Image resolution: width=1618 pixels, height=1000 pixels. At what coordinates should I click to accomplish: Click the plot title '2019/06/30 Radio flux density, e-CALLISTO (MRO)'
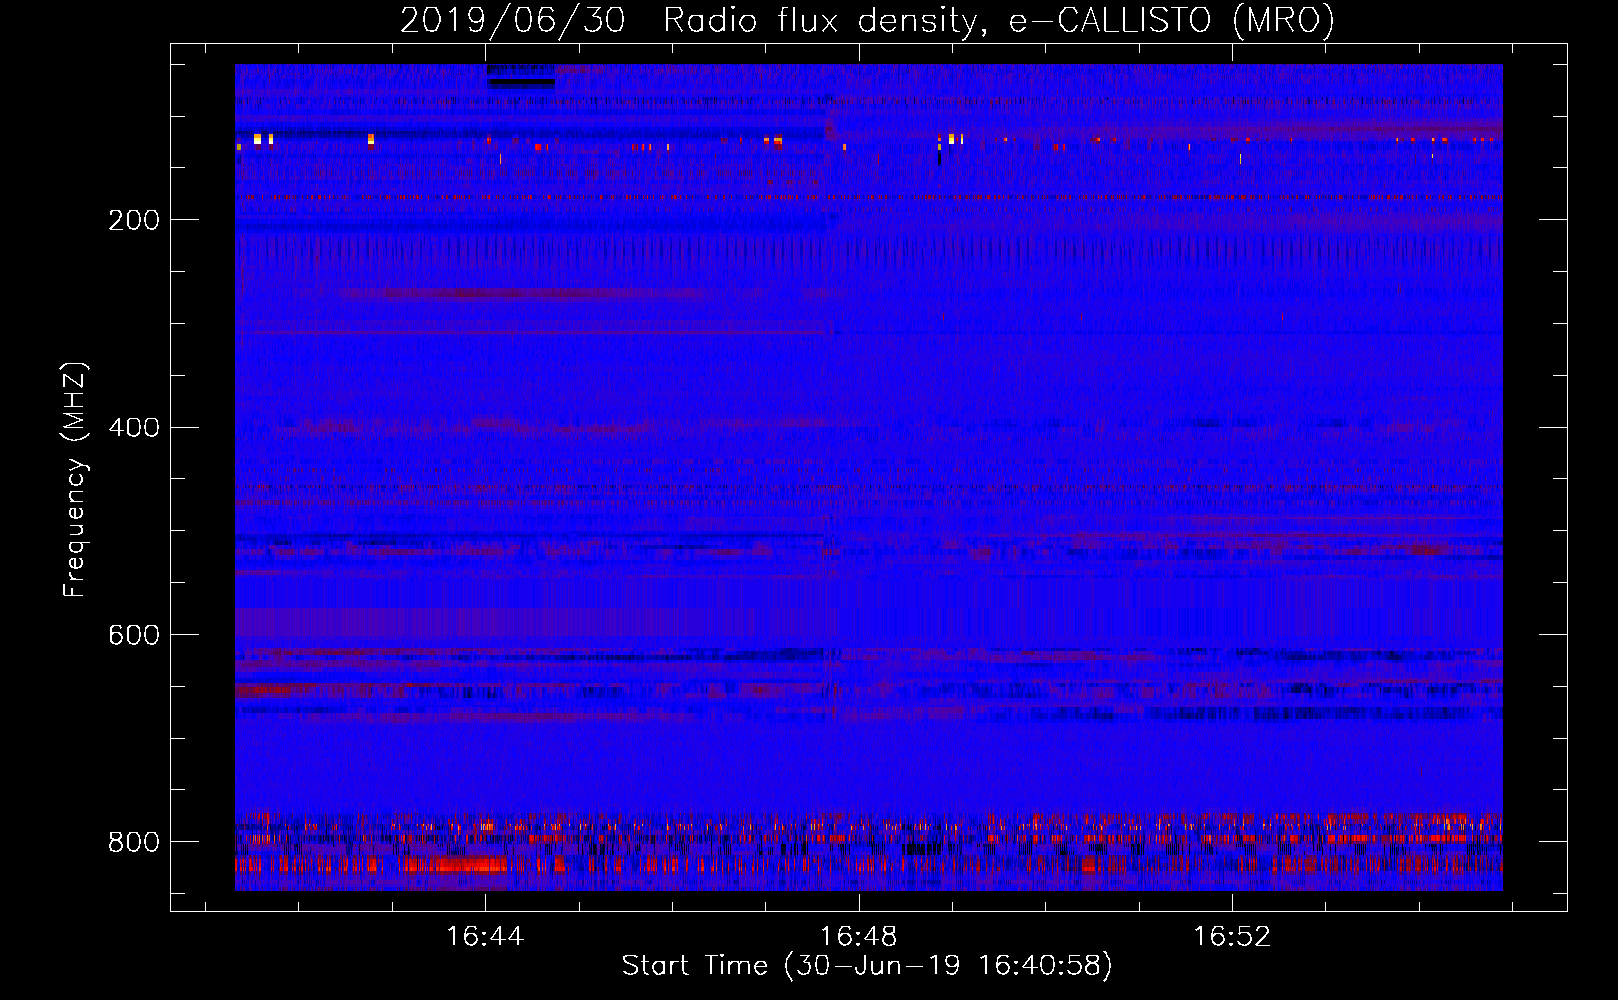(867, 20)
